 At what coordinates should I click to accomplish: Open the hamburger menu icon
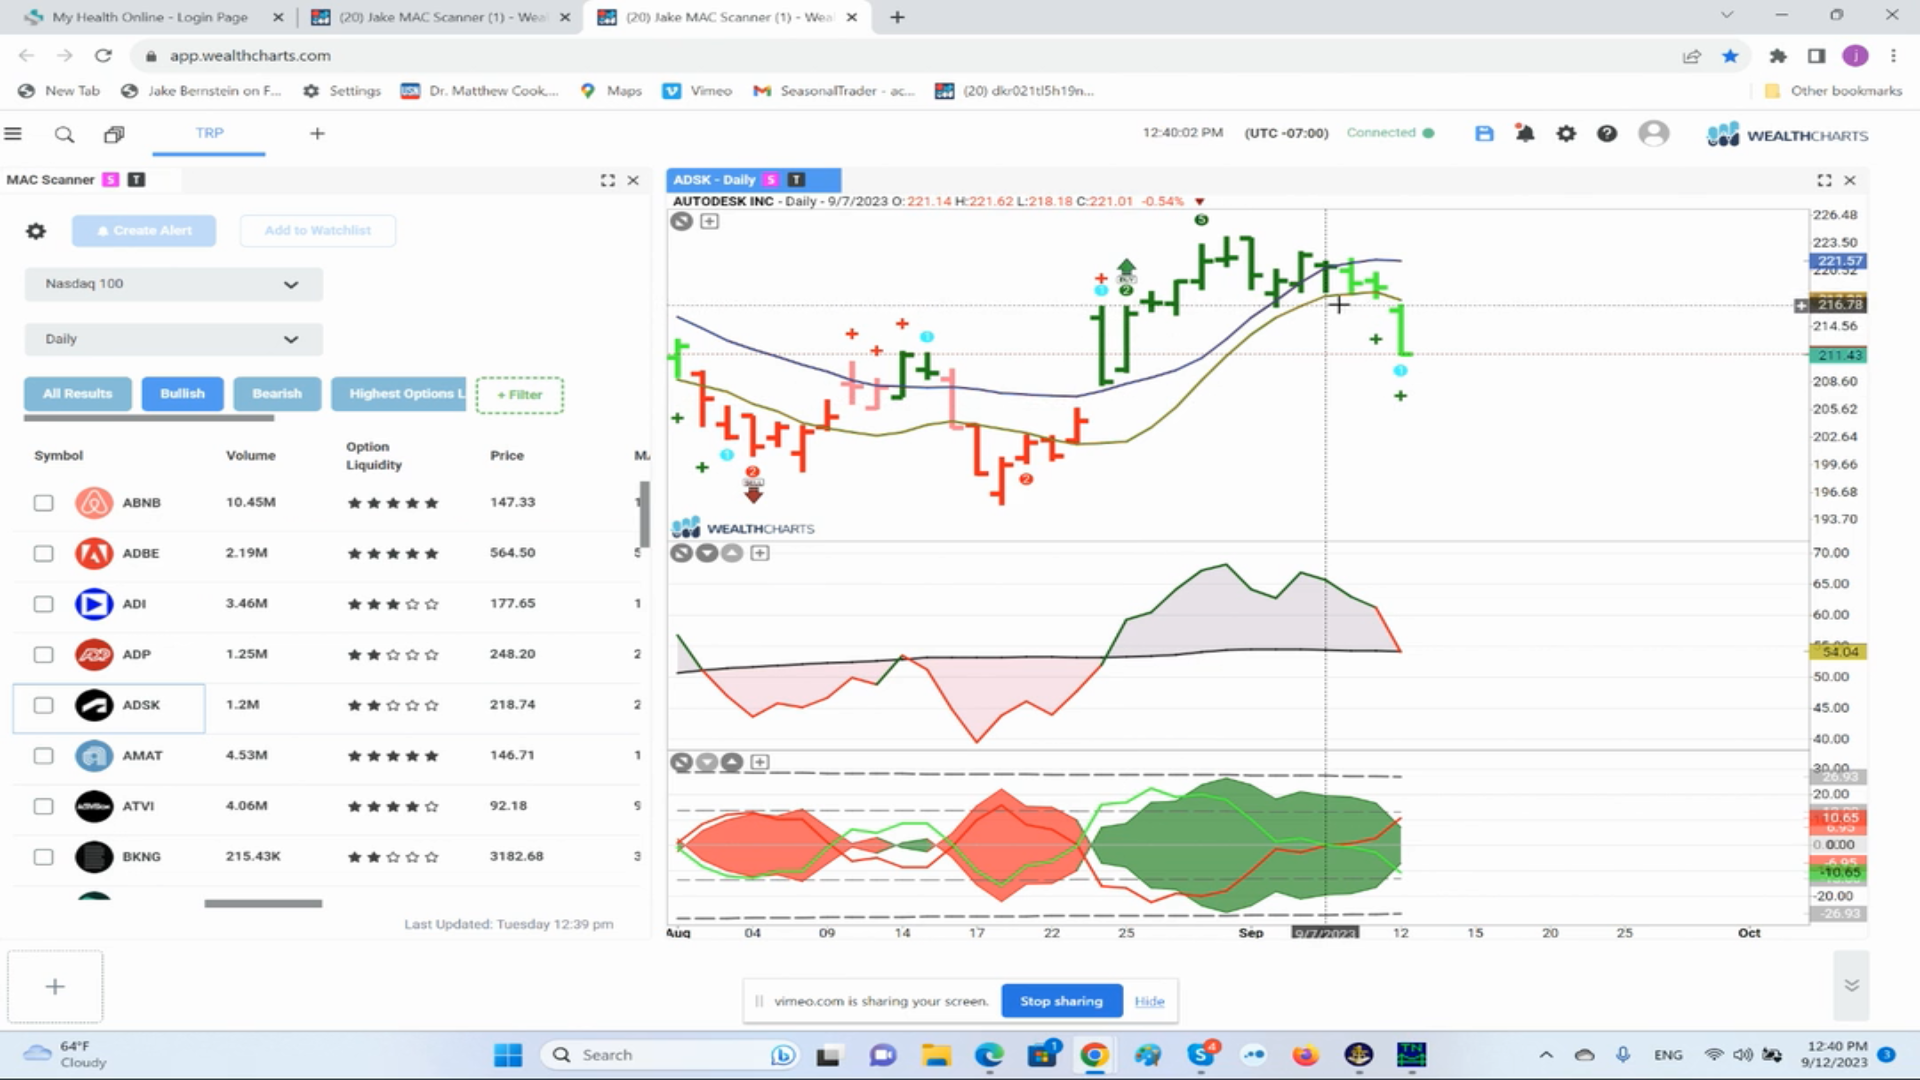coord(13,134)
